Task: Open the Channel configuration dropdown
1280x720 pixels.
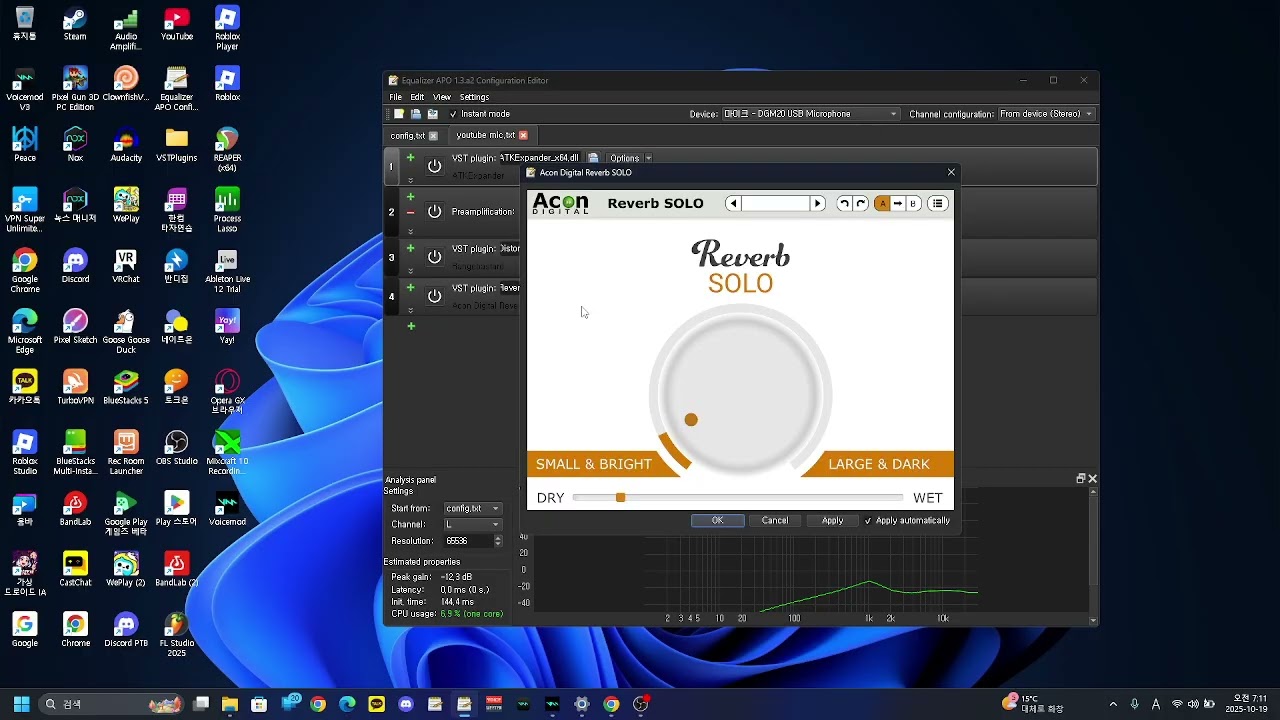Action: (1046, 114)
